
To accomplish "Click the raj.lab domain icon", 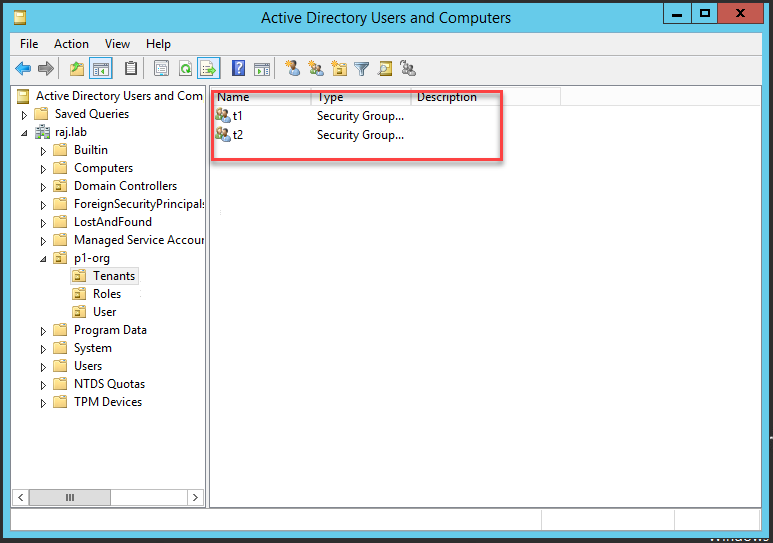I will [x=42, y=132].
